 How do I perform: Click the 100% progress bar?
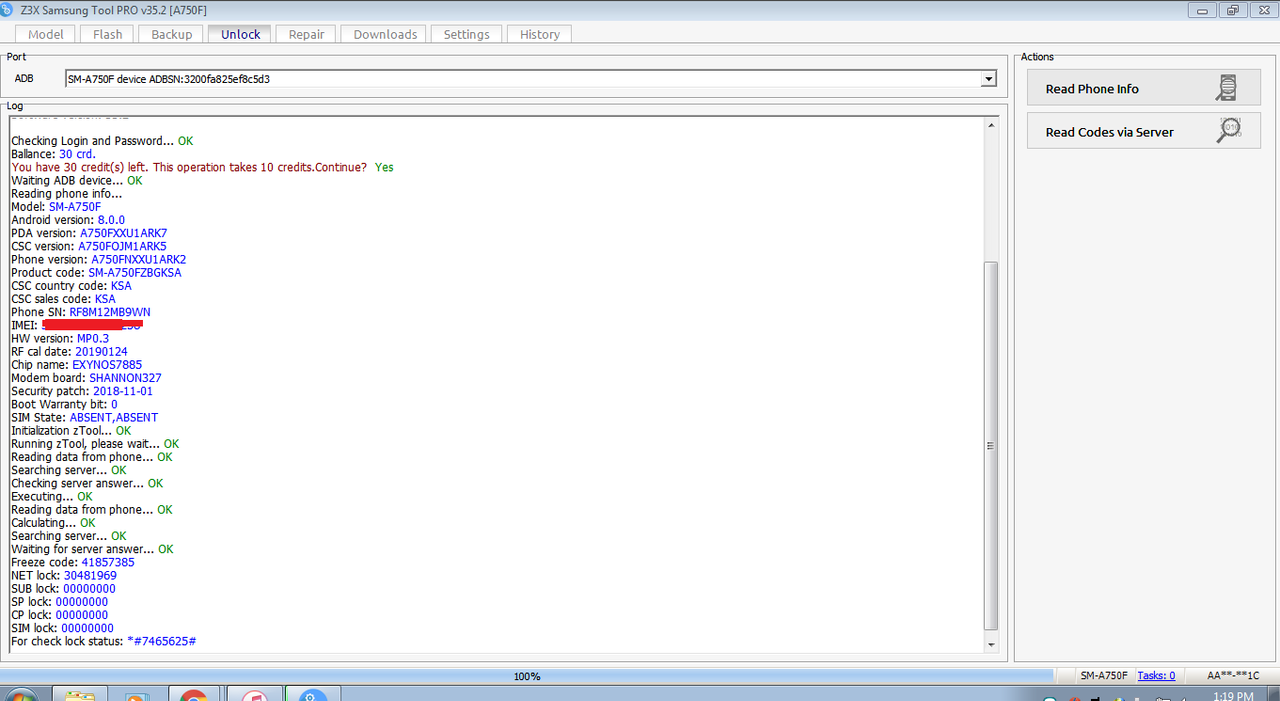pyautogui.click(x=527, y=676)
